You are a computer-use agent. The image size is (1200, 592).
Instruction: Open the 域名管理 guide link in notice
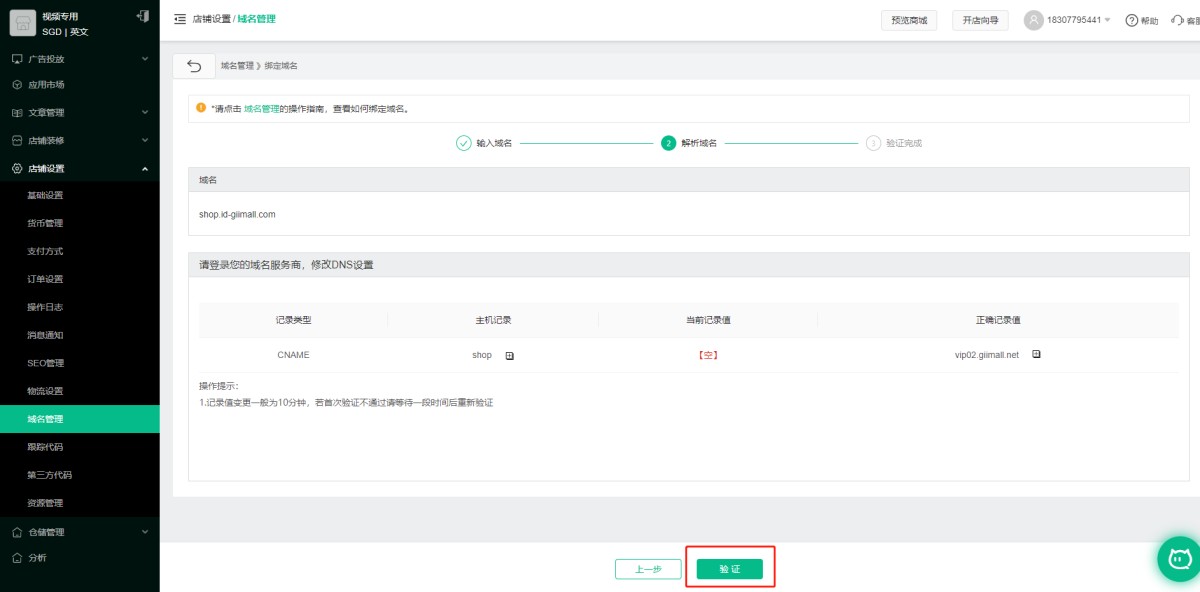click(261, 108)
